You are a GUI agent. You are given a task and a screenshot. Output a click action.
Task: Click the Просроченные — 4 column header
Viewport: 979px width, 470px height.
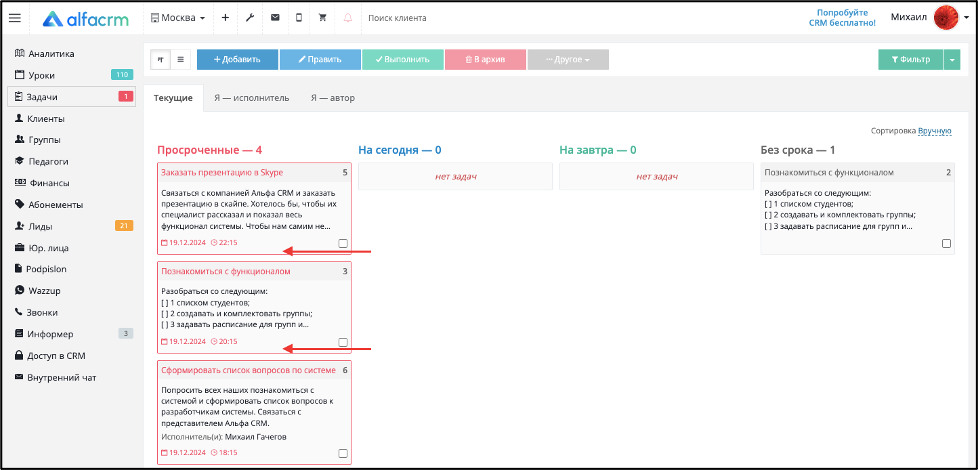pyautogui.click(x=210, y=150)
